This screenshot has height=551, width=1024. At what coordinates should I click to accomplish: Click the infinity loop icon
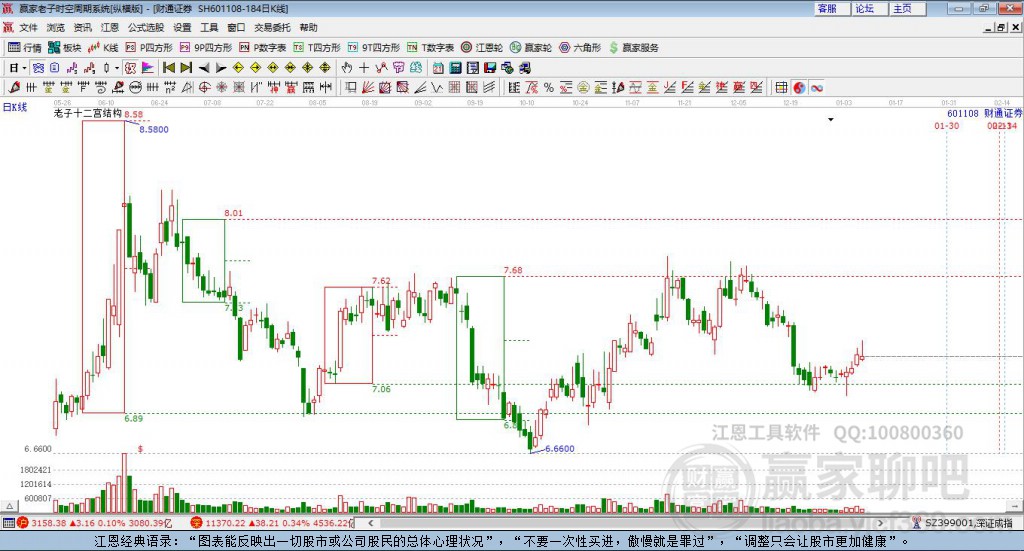point(817,87)
